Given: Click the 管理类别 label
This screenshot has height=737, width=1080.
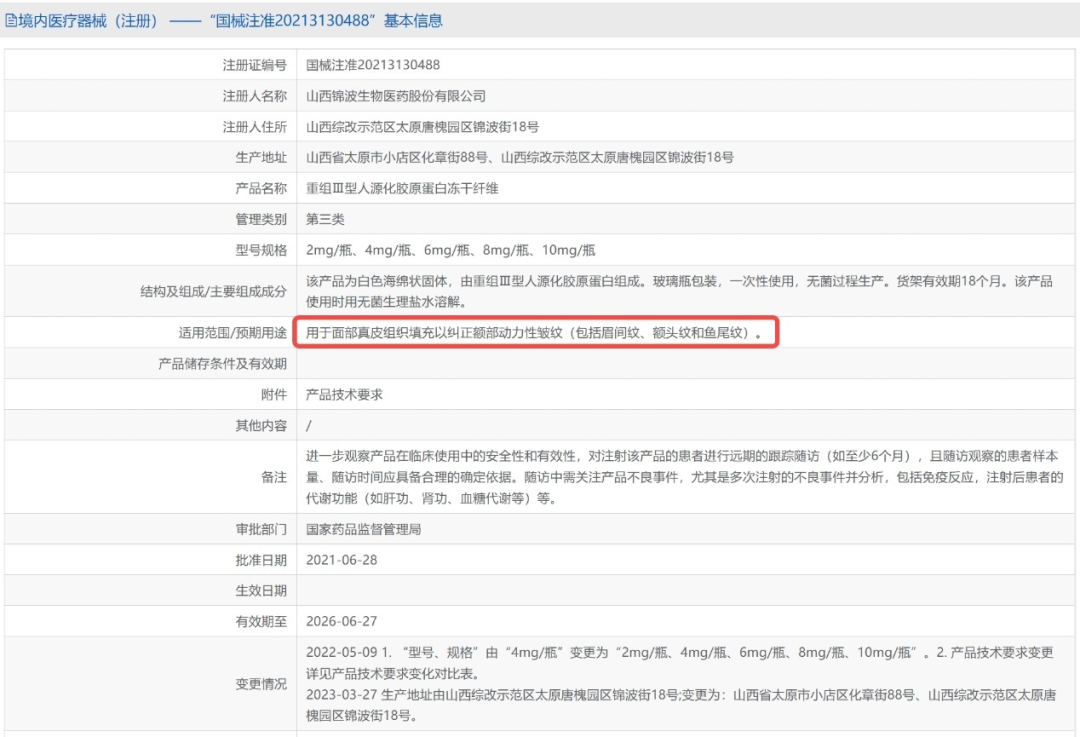Looking at the screenshot, I should tap(261, 219).
